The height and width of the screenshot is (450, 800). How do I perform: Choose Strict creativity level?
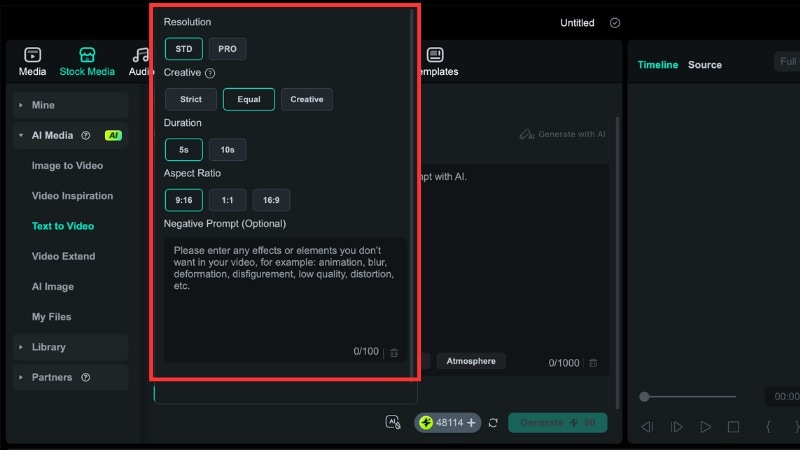click(x=191, y=99)
